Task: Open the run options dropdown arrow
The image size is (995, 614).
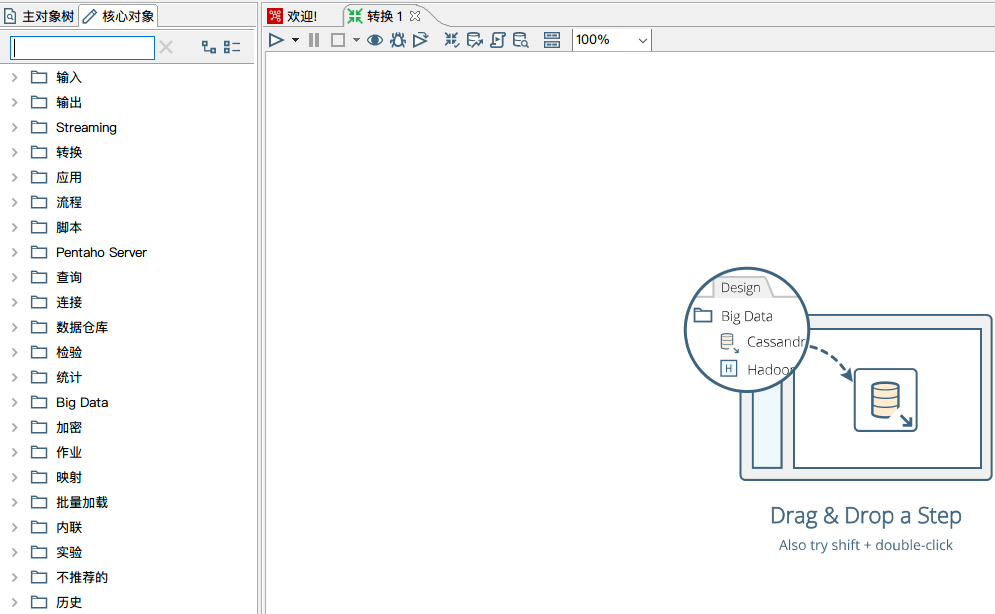Action: tap(295, 40)
